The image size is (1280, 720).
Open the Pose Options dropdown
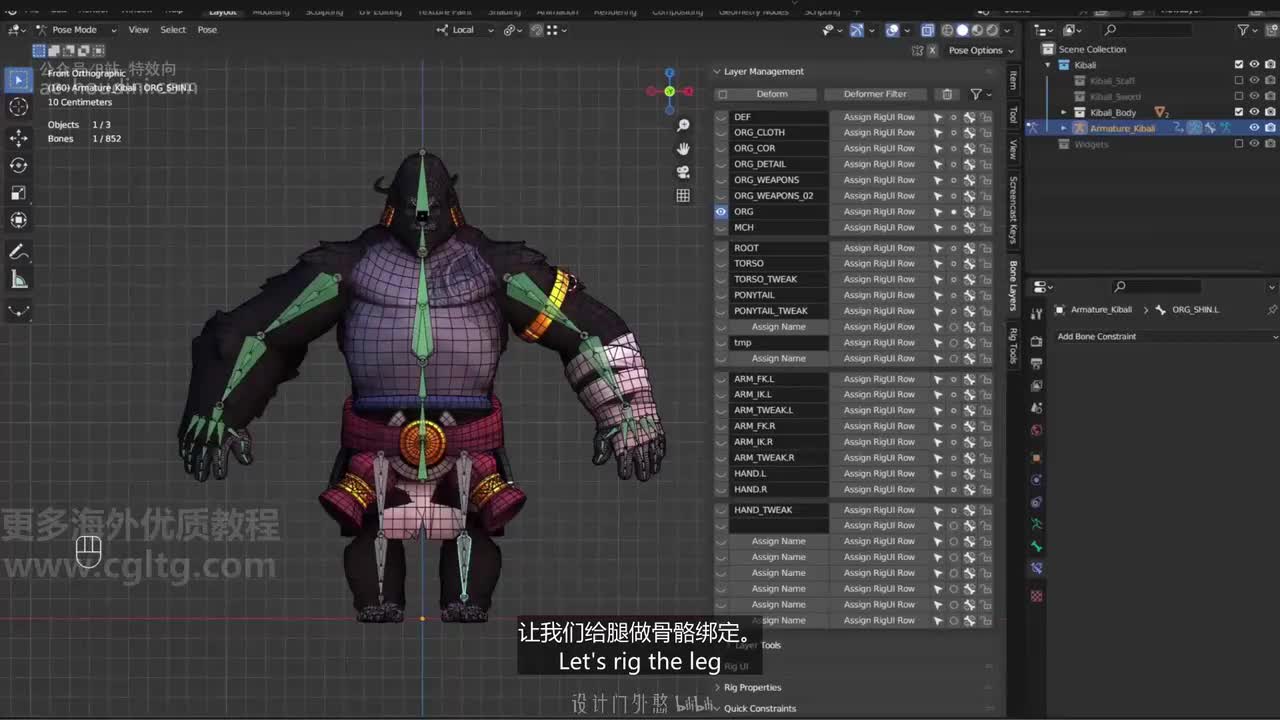[x=980, y=50]
